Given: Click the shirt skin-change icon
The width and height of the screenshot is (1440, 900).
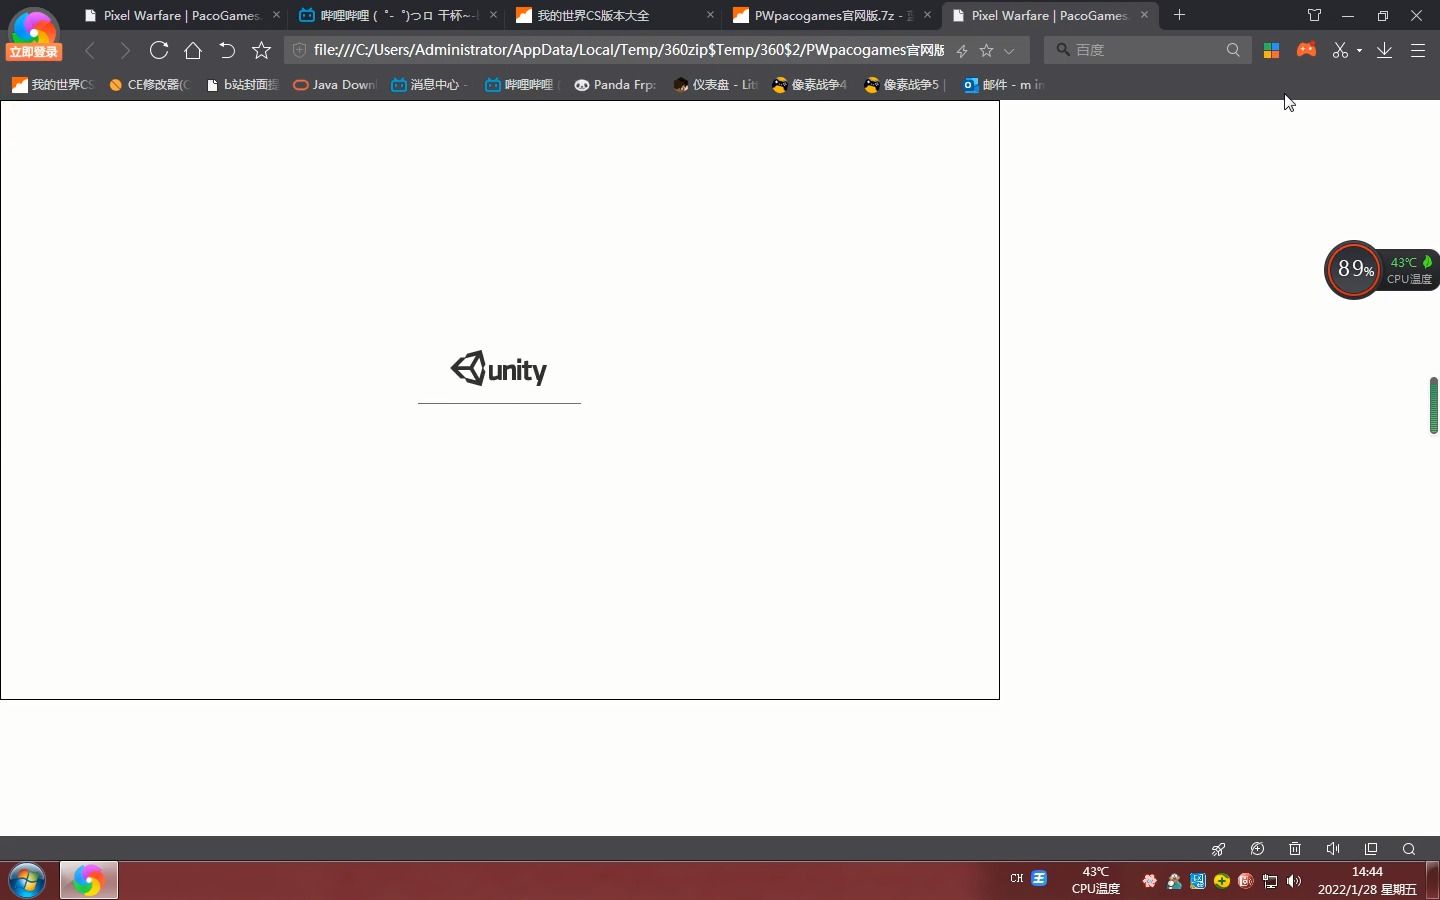Looking at the screenshot, I should (1314, 15).
